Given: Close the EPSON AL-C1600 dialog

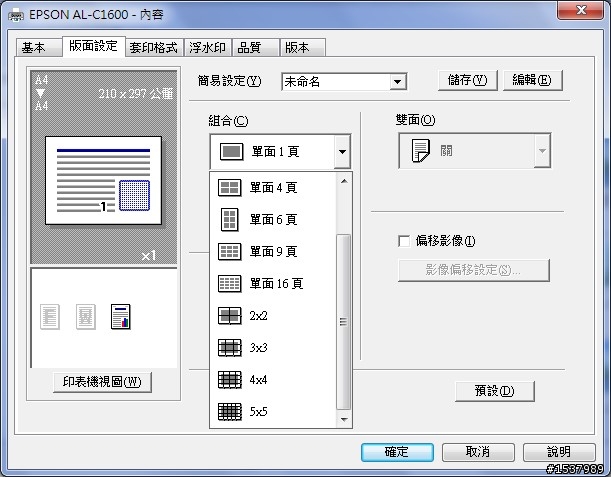Looking at the screenshot, I should pos(581,10).
